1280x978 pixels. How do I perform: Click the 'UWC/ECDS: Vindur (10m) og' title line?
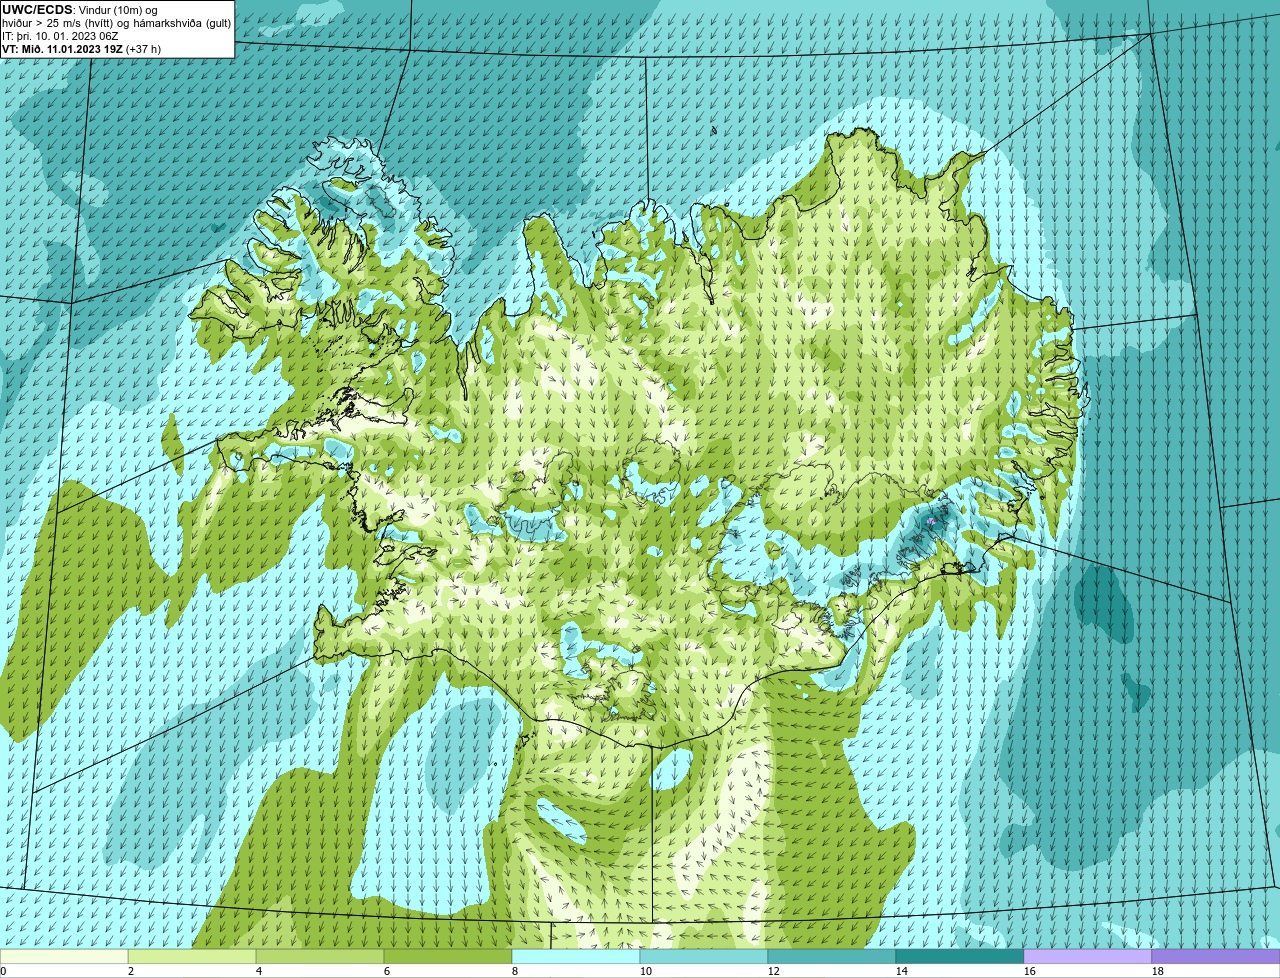click(80, 9)
